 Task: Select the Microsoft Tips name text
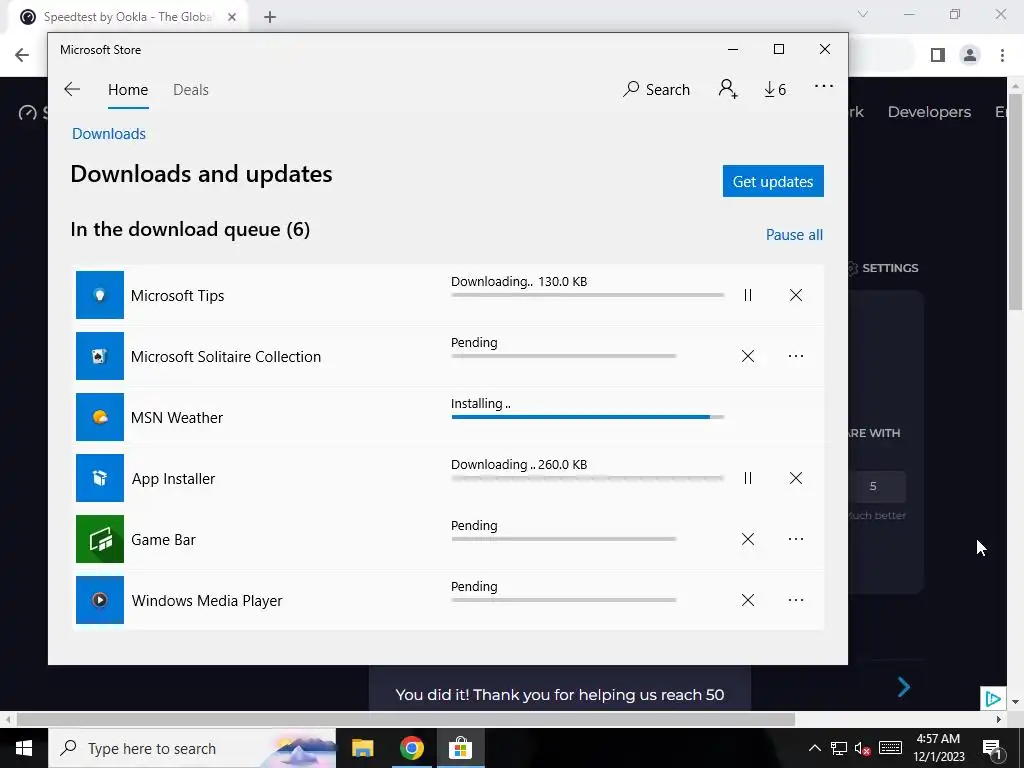(x=177, y=295)
